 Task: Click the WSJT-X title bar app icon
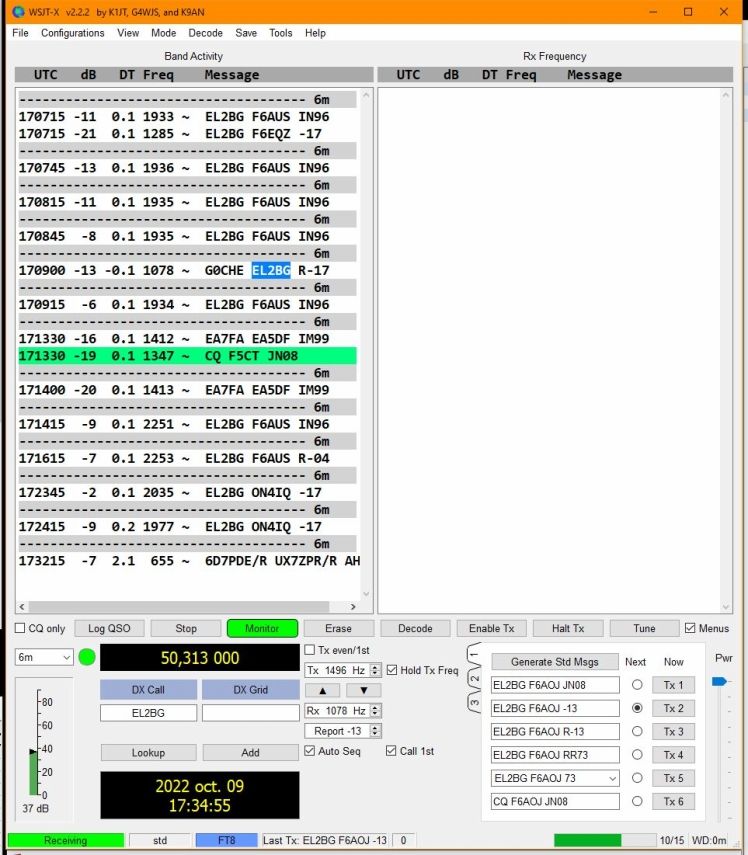point(18,12)
